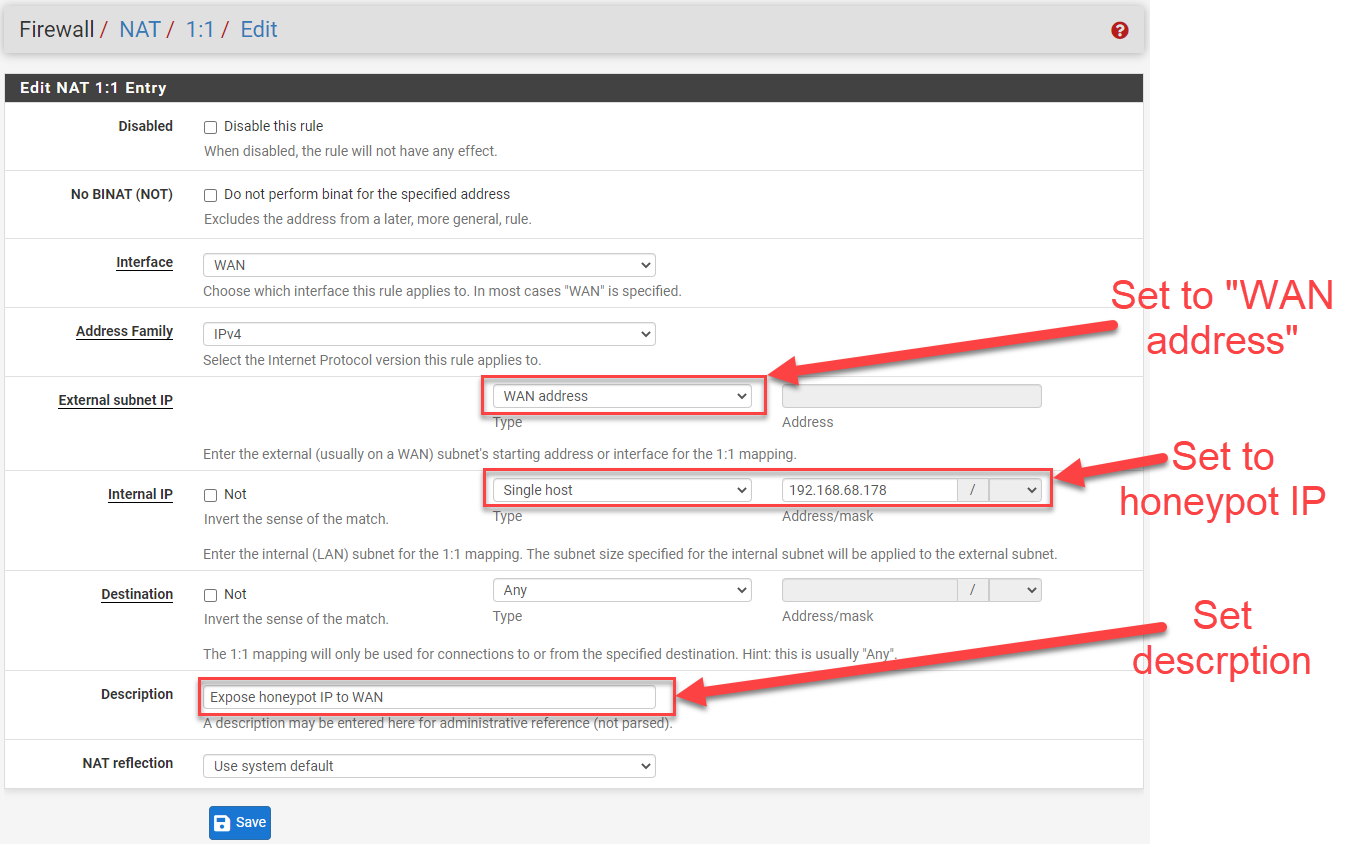
Task: Click the Internal IP address field
Action: click(x=869, y=490)
